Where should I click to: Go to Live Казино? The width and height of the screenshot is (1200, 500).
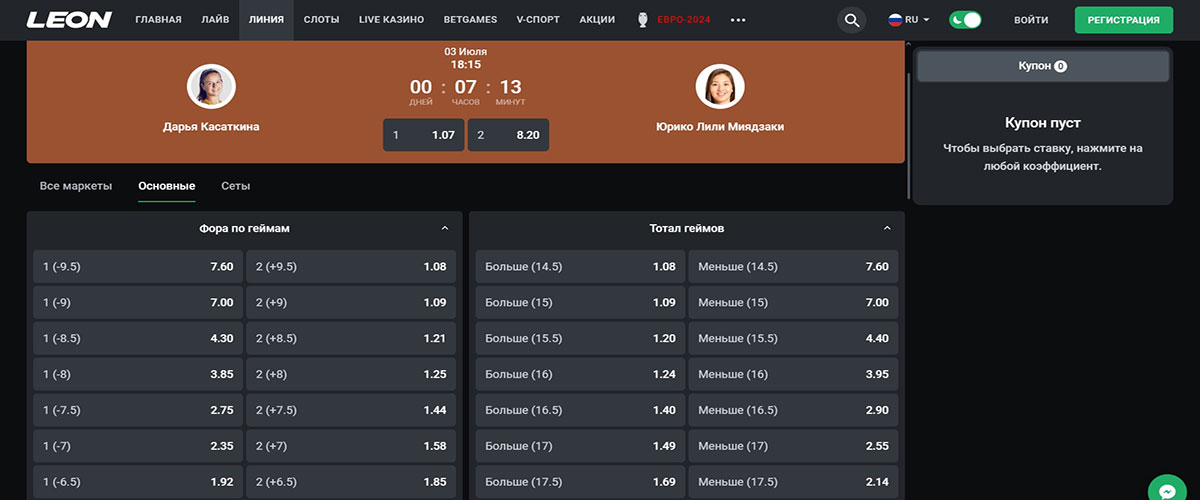391,20
